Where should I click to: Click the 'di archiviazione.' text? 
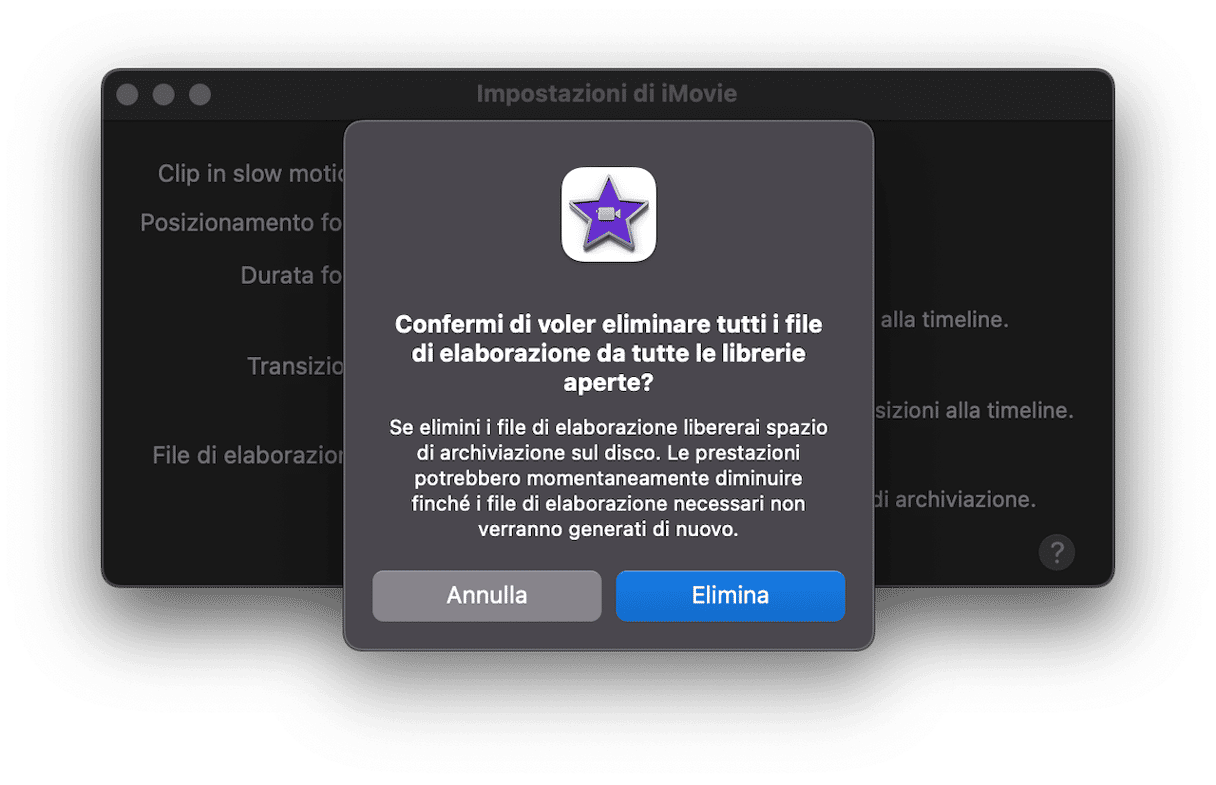[955, 498]
